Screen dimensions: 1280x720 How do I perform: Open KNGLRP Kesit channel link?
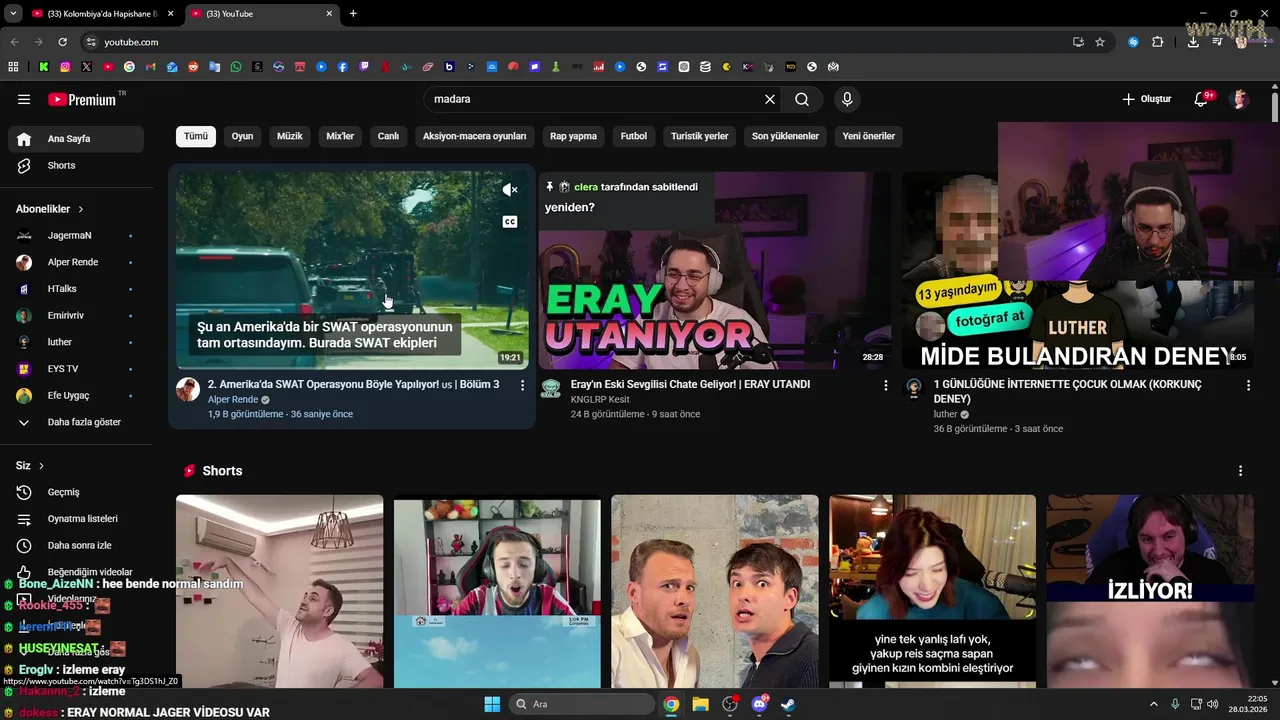click(x=600, y=399)
